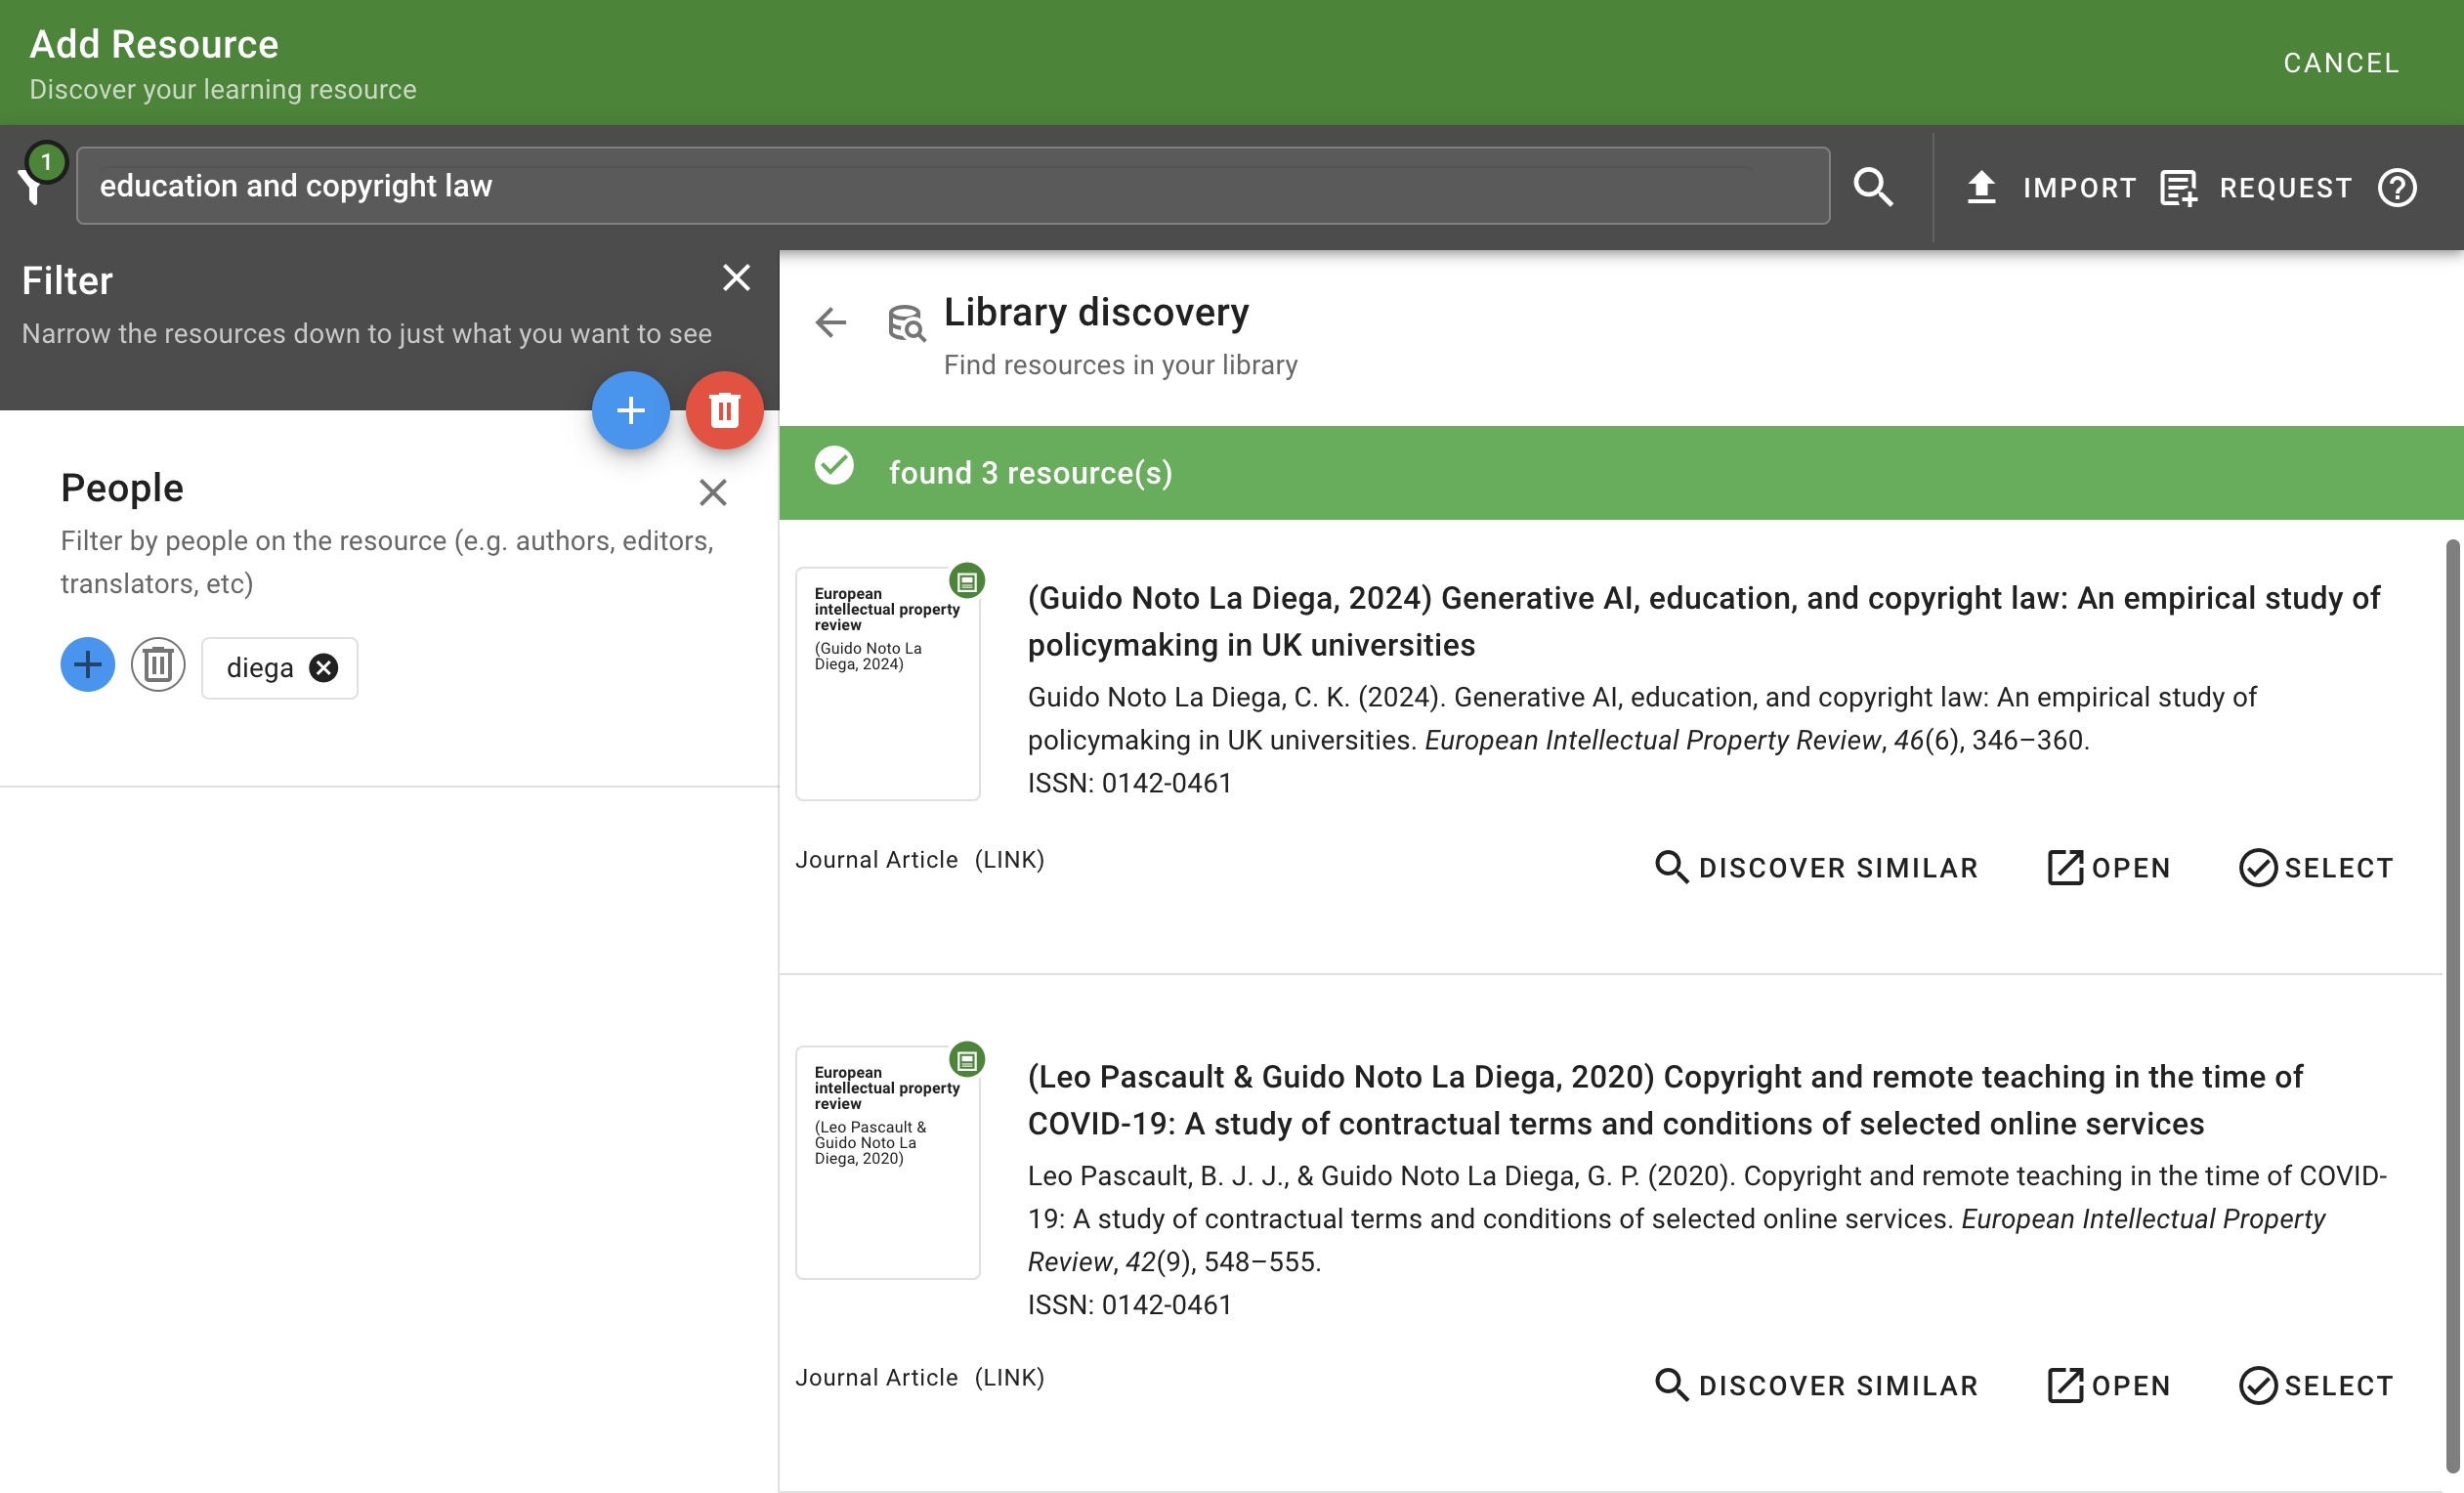Click Cancel in Add Resource header
2464x1493 pixels.
click(x=2340, y=63)
